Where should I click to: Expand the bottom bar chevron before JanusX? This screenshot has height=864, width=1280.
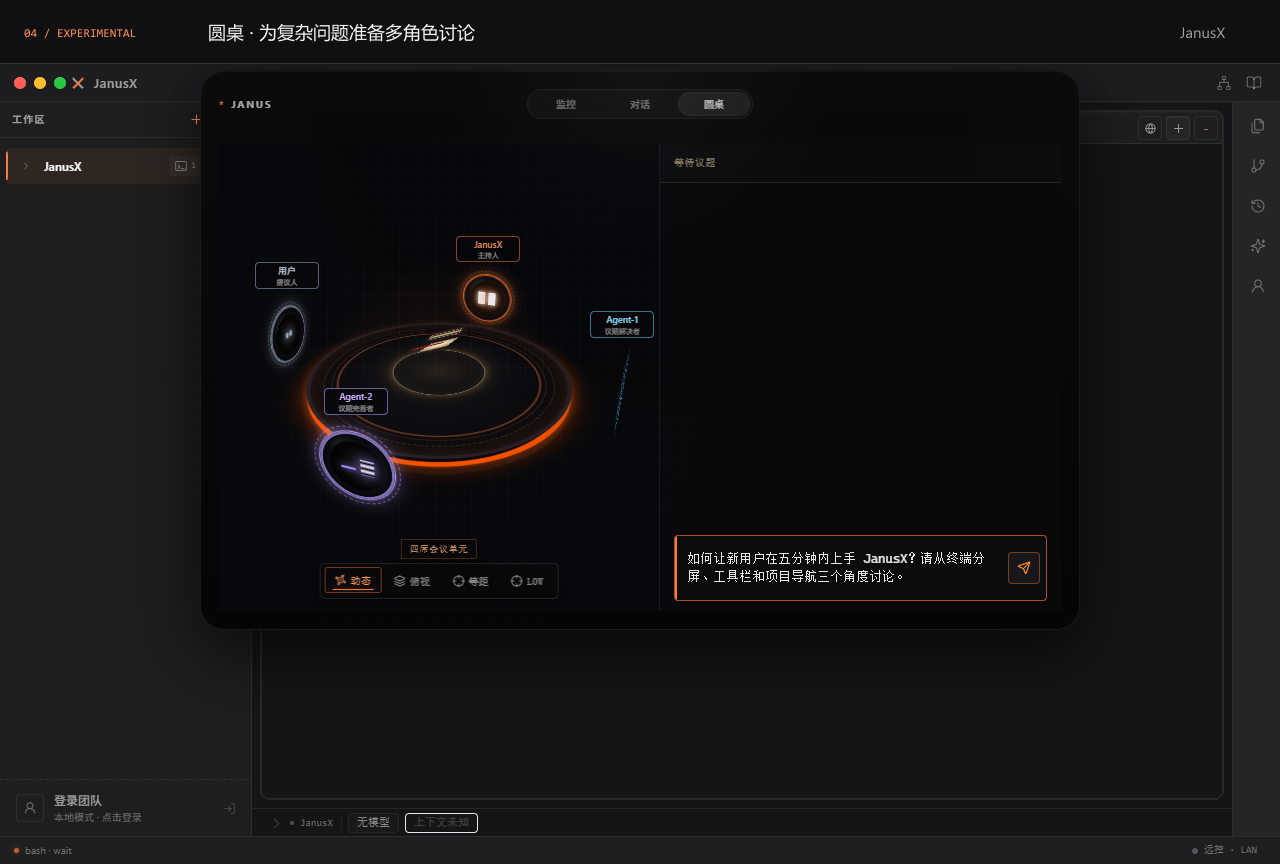276,823
